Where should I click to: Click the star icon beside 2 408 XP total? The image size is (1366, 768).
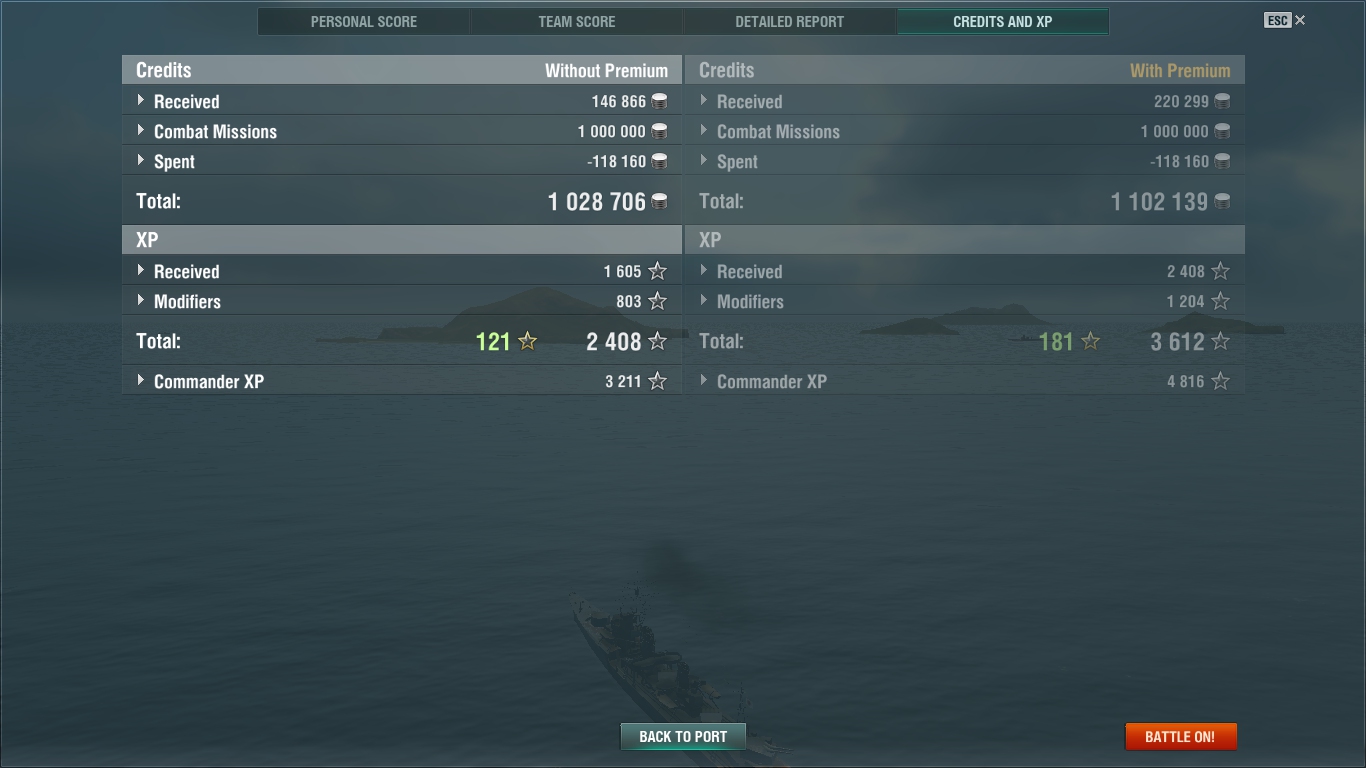click(x=657, y=341)
